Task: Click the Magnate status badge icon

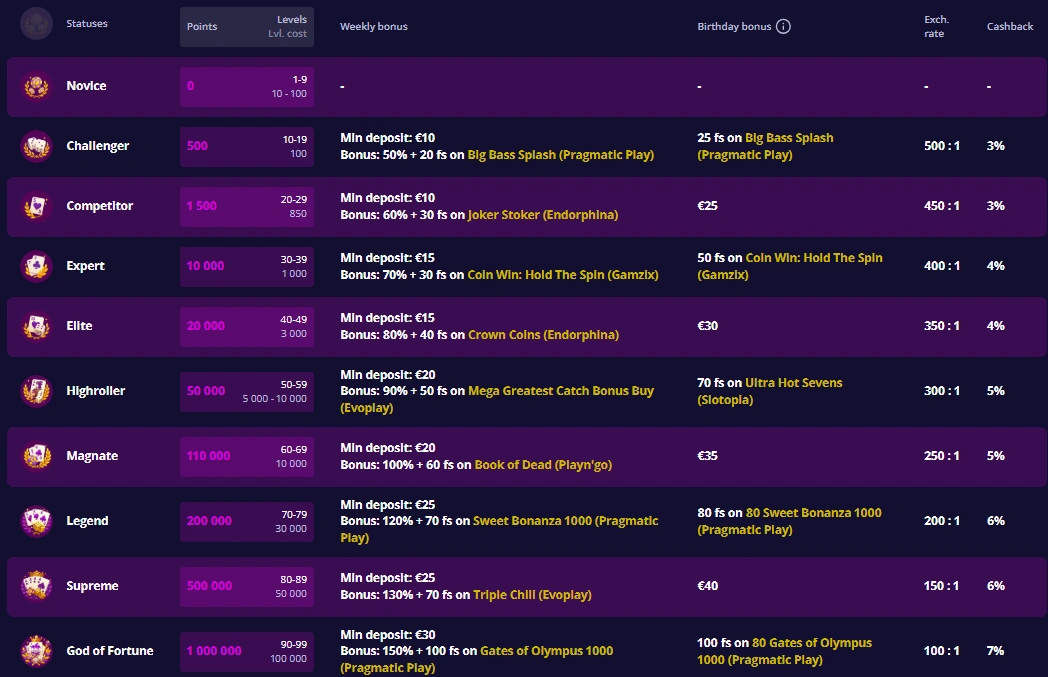Action: tap(37, 456)
